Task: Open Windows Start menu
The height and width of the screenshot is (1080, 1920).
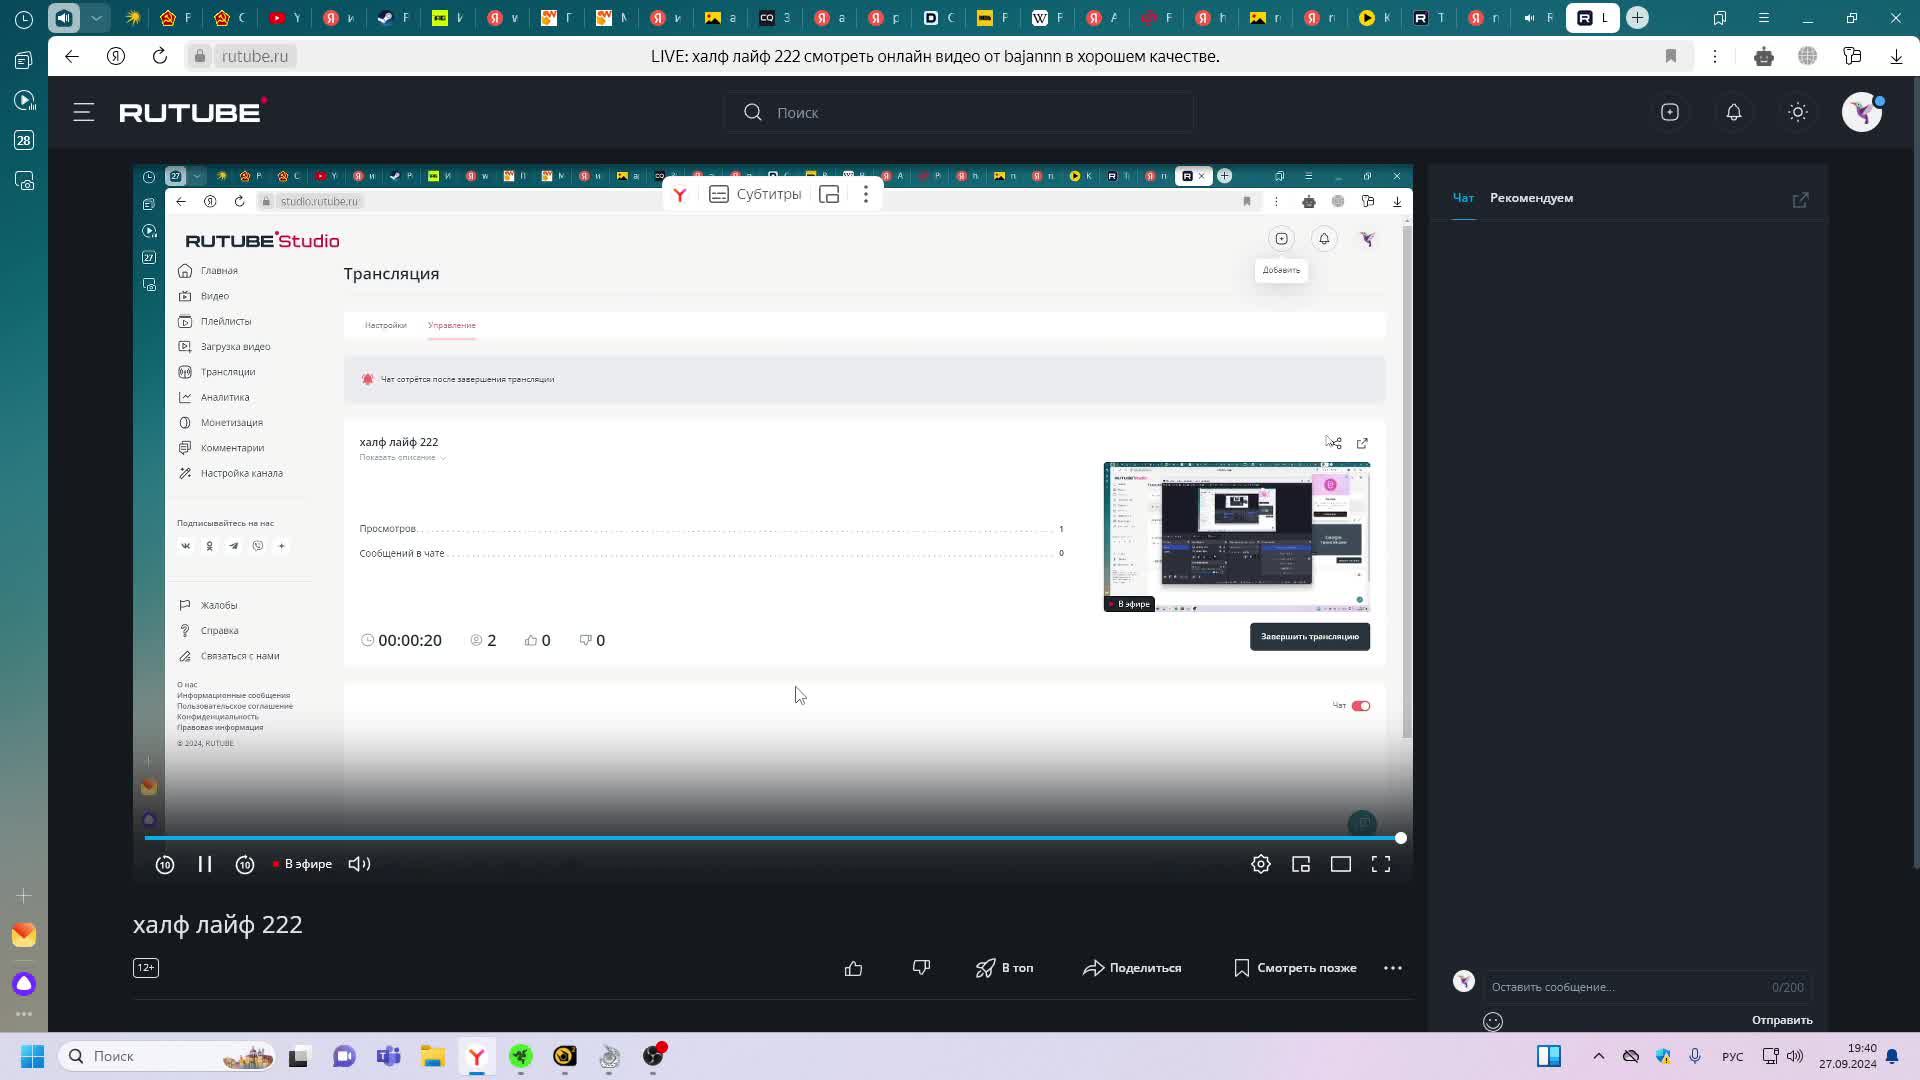Action: 32,1056
